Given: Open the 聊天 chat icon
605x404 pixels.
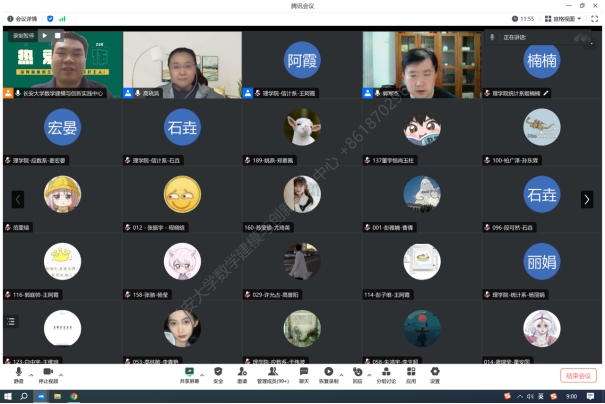Looking at the screenshot, I should [303, 374].
